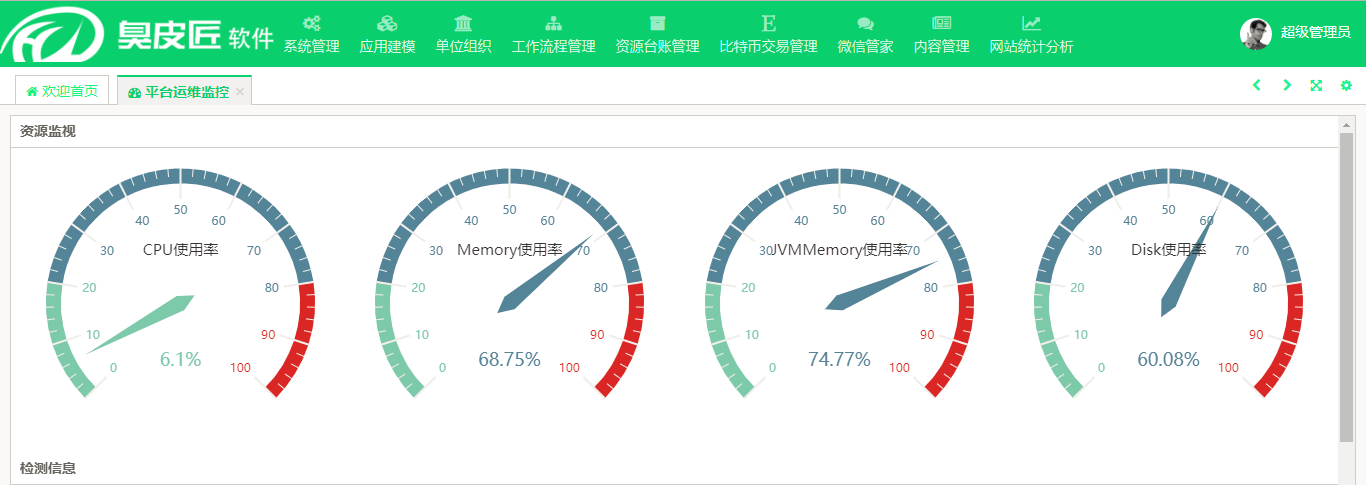Select the 平台运维监控 tab

click(x=186, y=92)
